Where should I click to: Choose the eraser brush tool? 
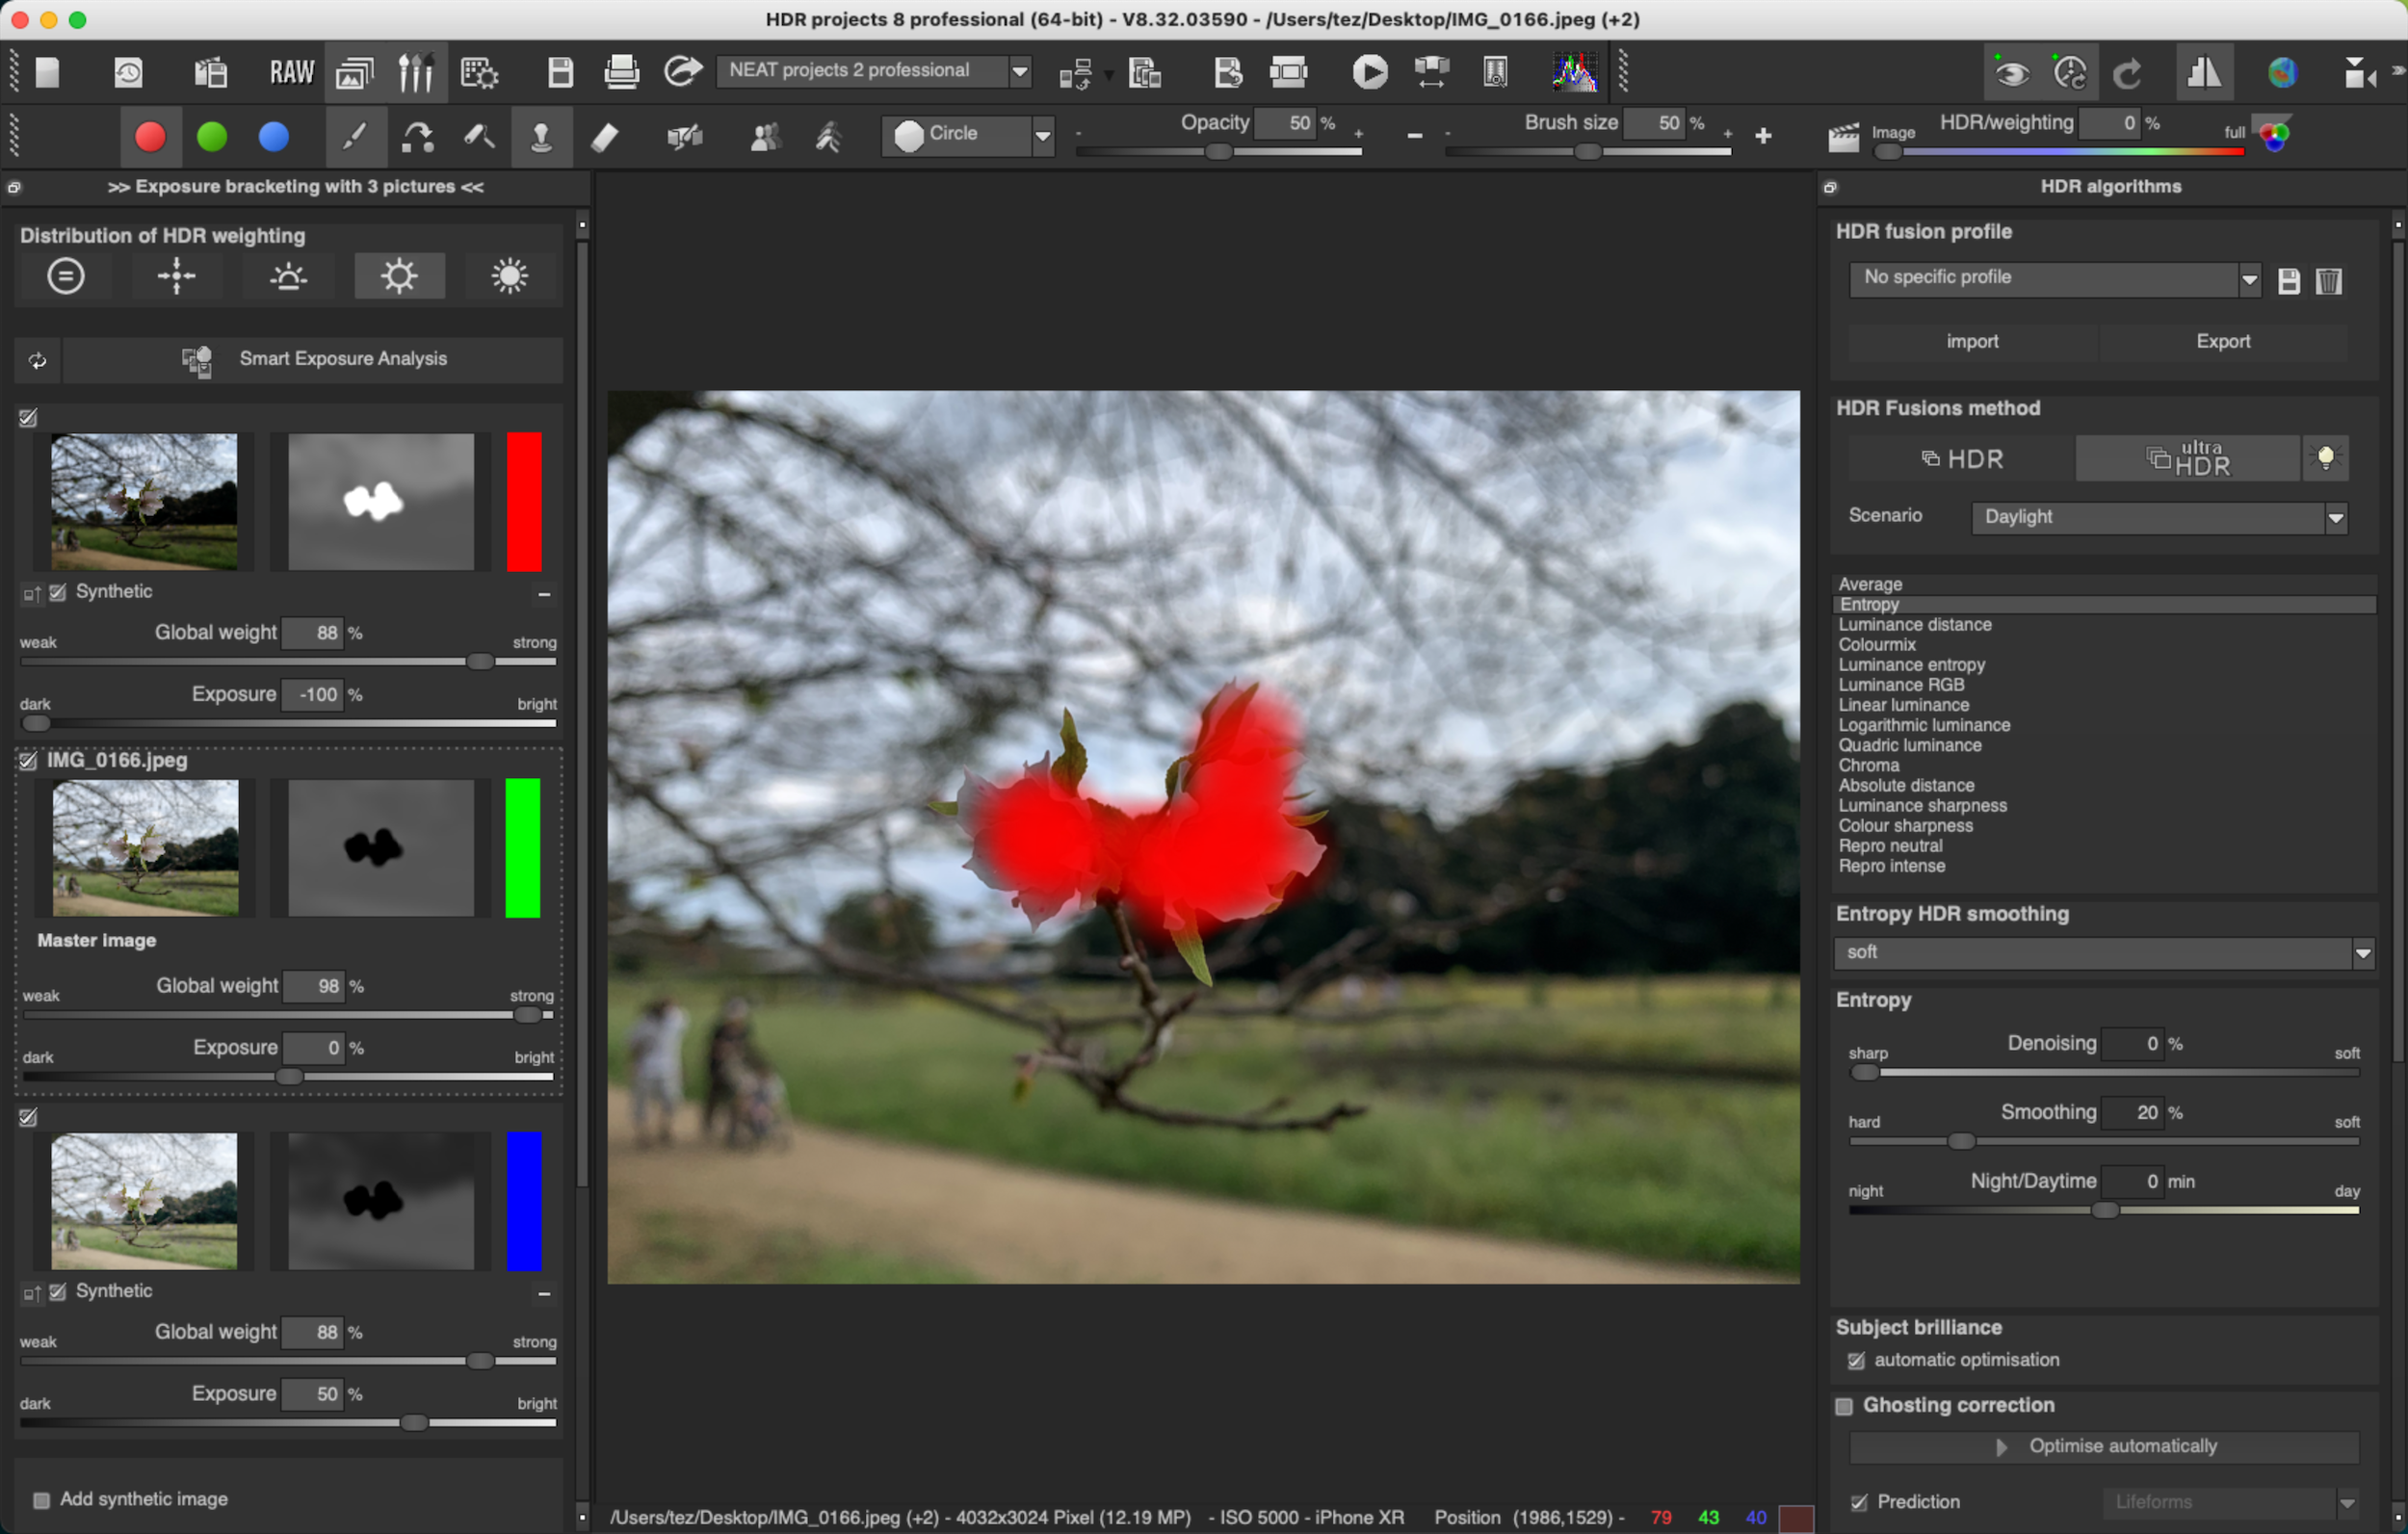604,136
